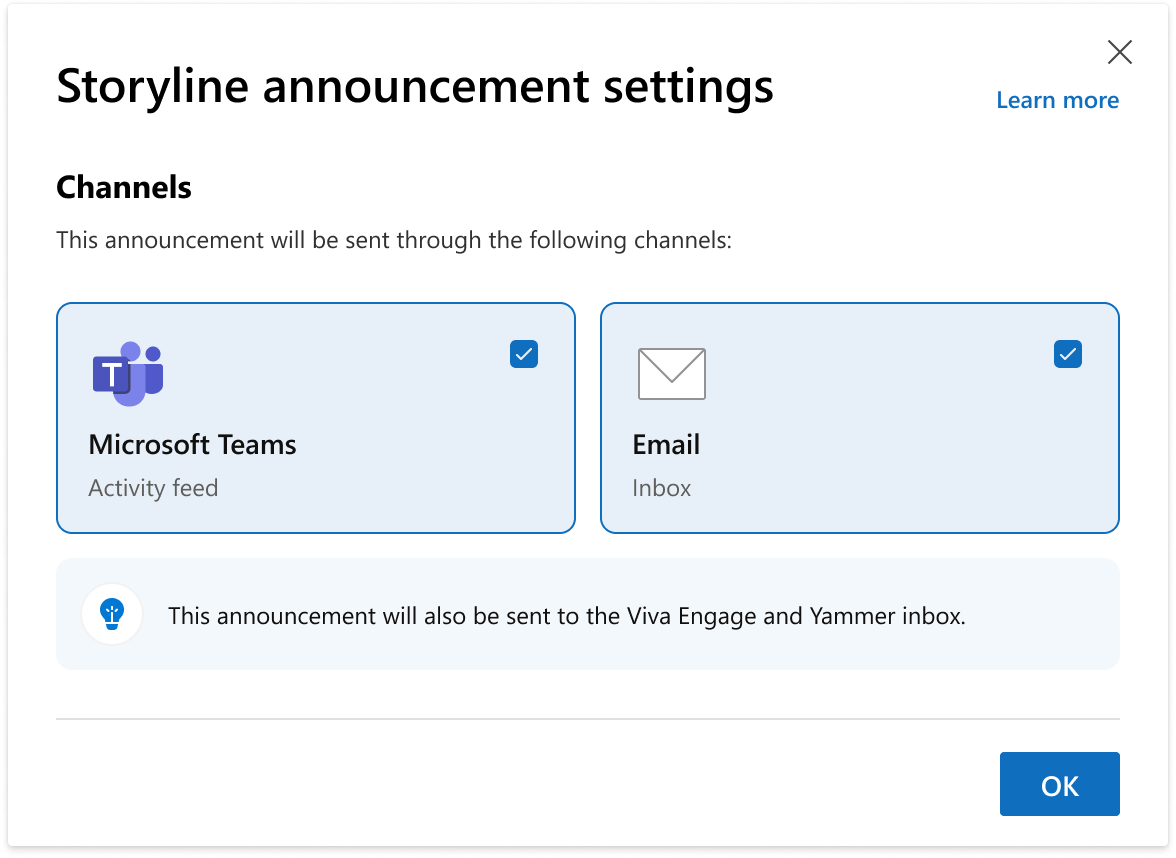Click the Storyline announcement settings title
The image size is (1176, 858).
[x=415, y=87]
